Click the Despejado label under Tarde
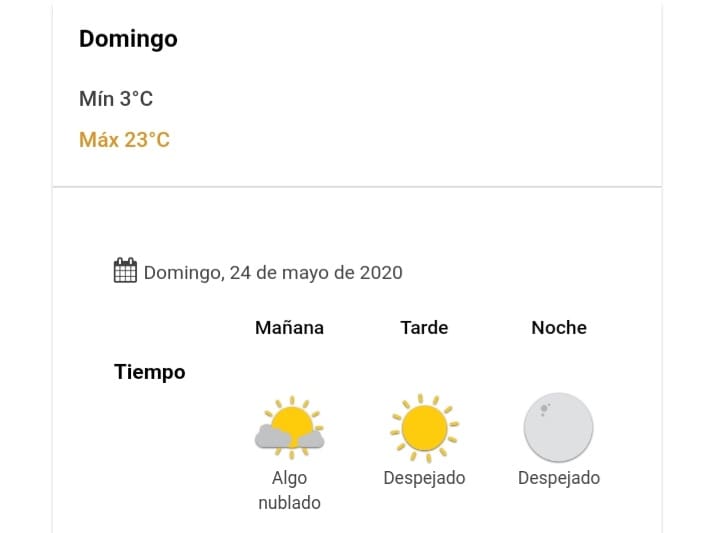Screen dimensions: 710x533 coord(424,478)
